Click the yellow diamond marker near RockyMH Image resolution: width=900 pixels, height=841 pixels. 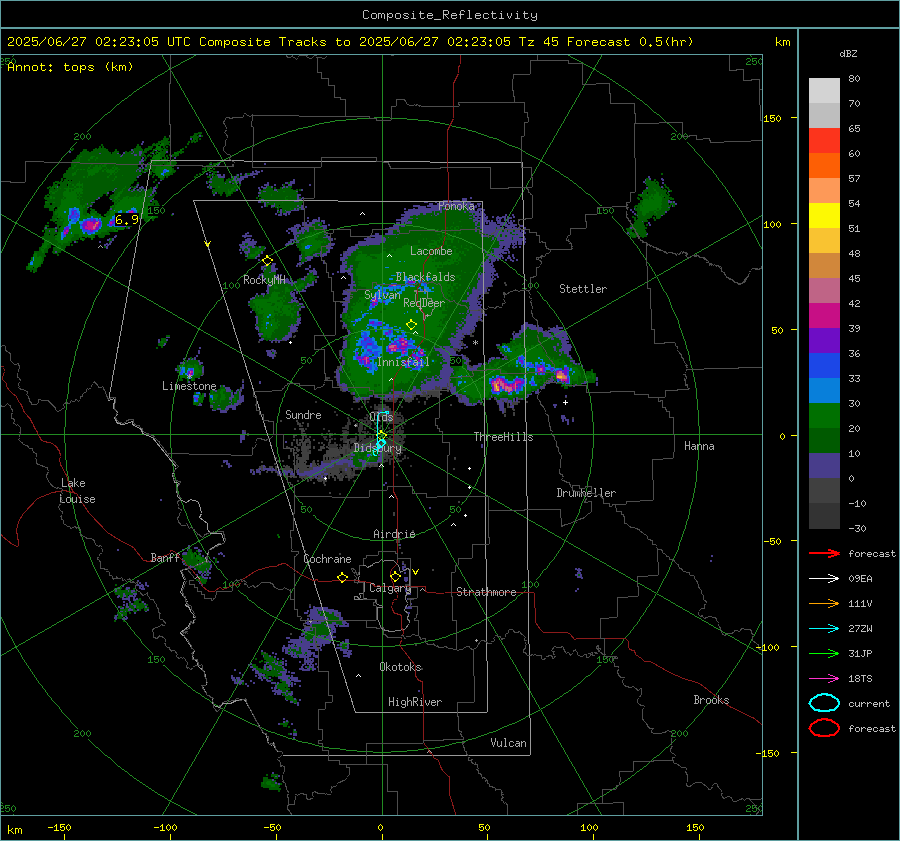pos(267,261)
